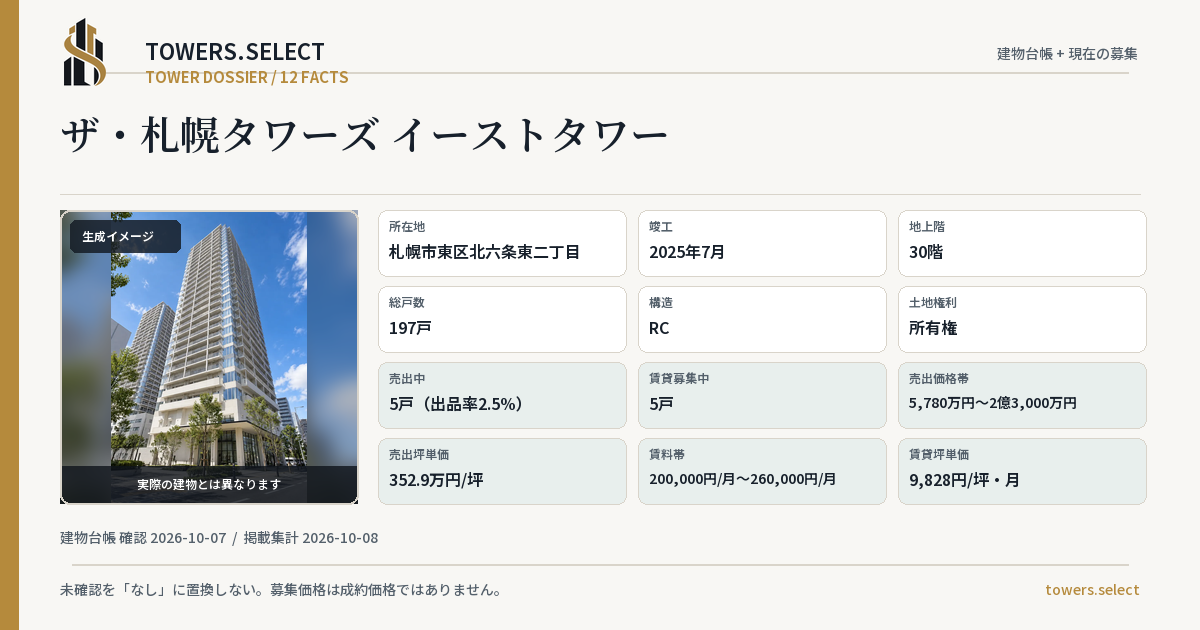
Task: Click the RC structure value
Action: coord(659,328)
